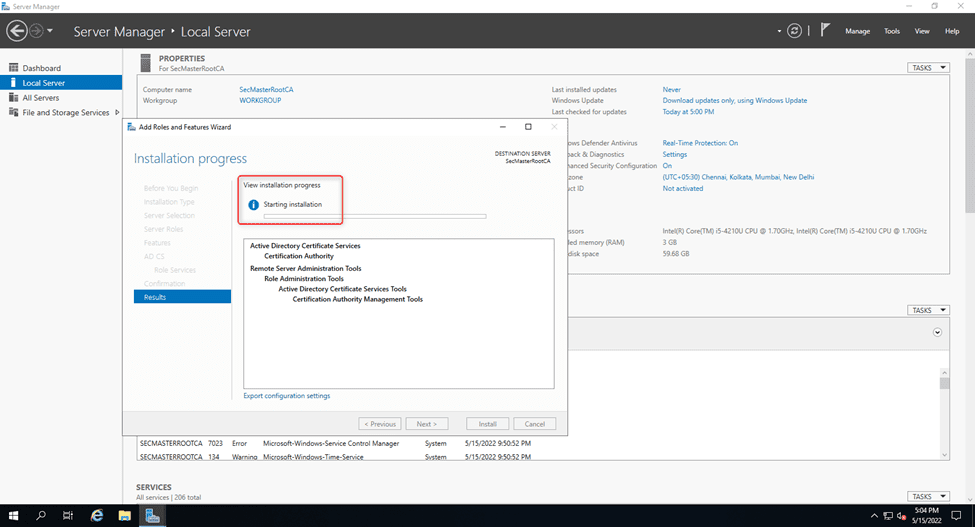
Task: Select Active Directory Certificate Services entry
Action: (305, 245)
